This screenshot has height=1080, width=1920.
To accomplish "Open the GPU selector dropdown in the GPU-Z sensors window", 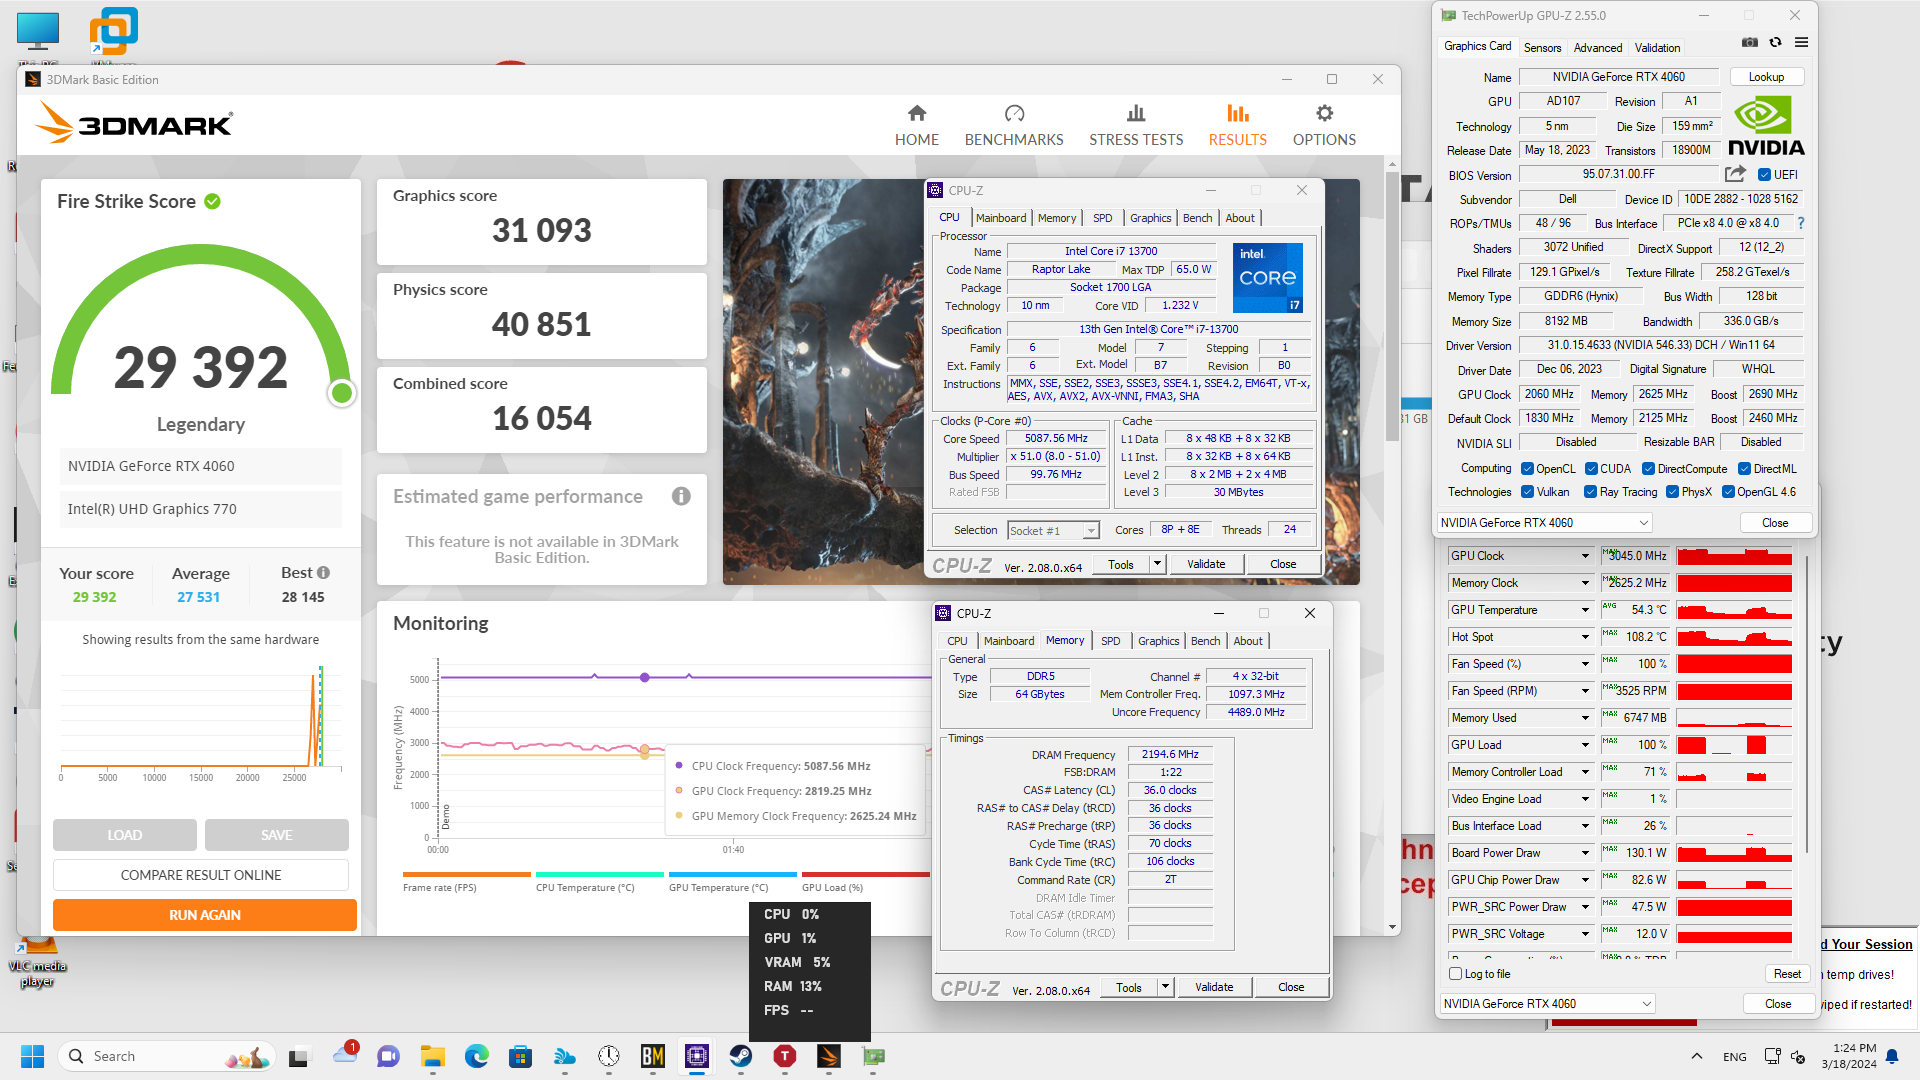I will click(1547, 1004).
